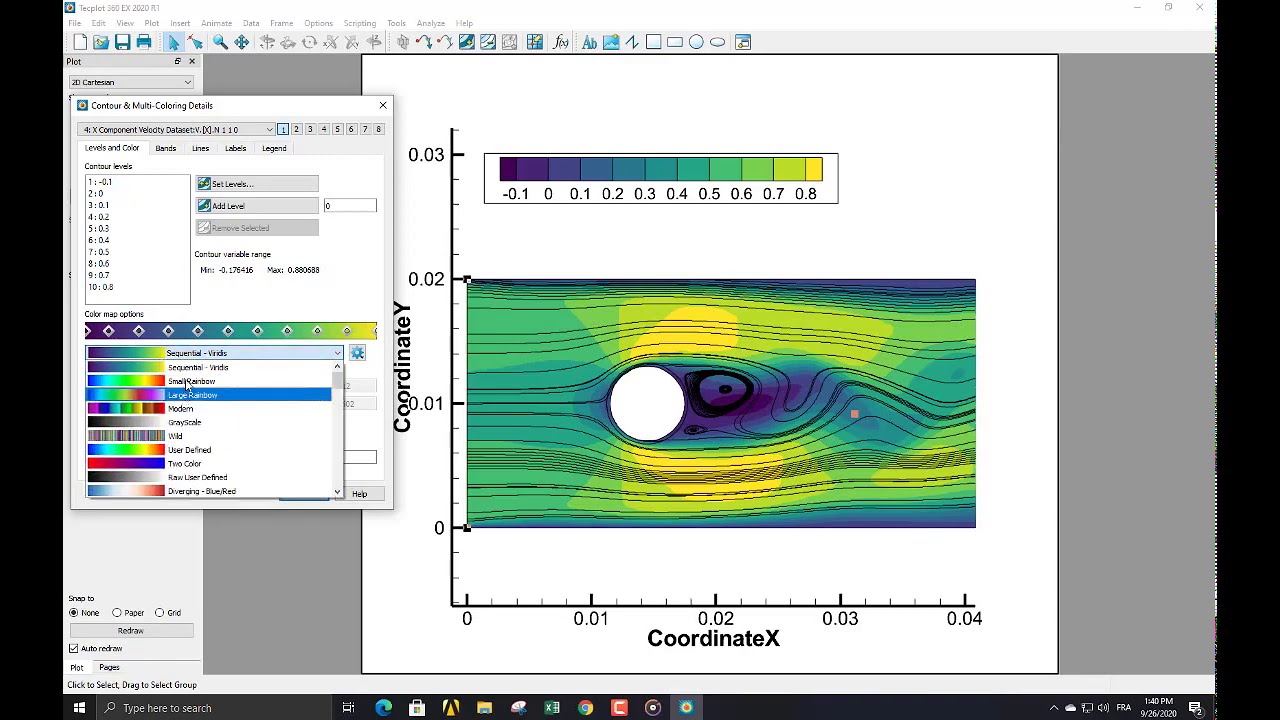Select the Adjustor tool
This screenshot has height=720, width=1280.
(x=195, y=42)
